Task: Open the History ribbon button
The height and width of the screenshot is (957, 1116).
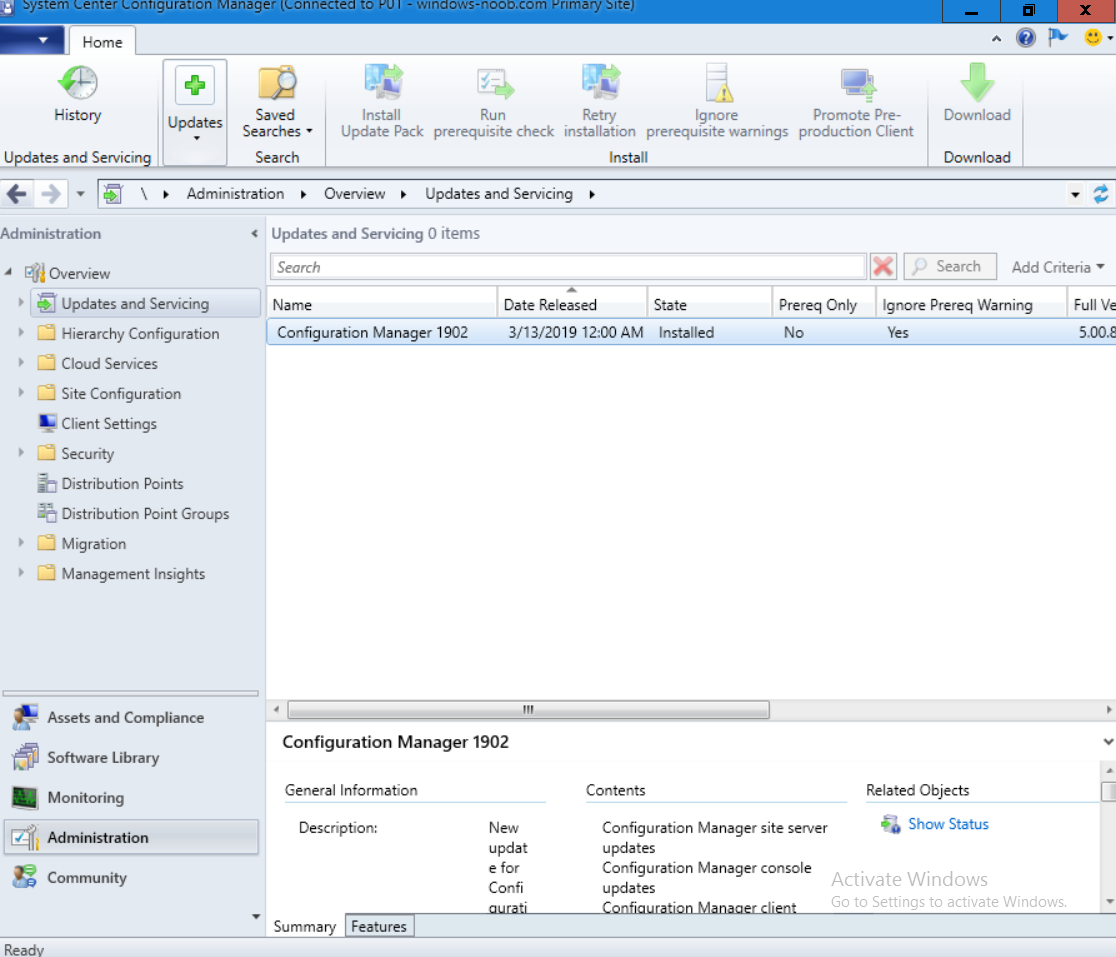Action: [x=78, y=95]
